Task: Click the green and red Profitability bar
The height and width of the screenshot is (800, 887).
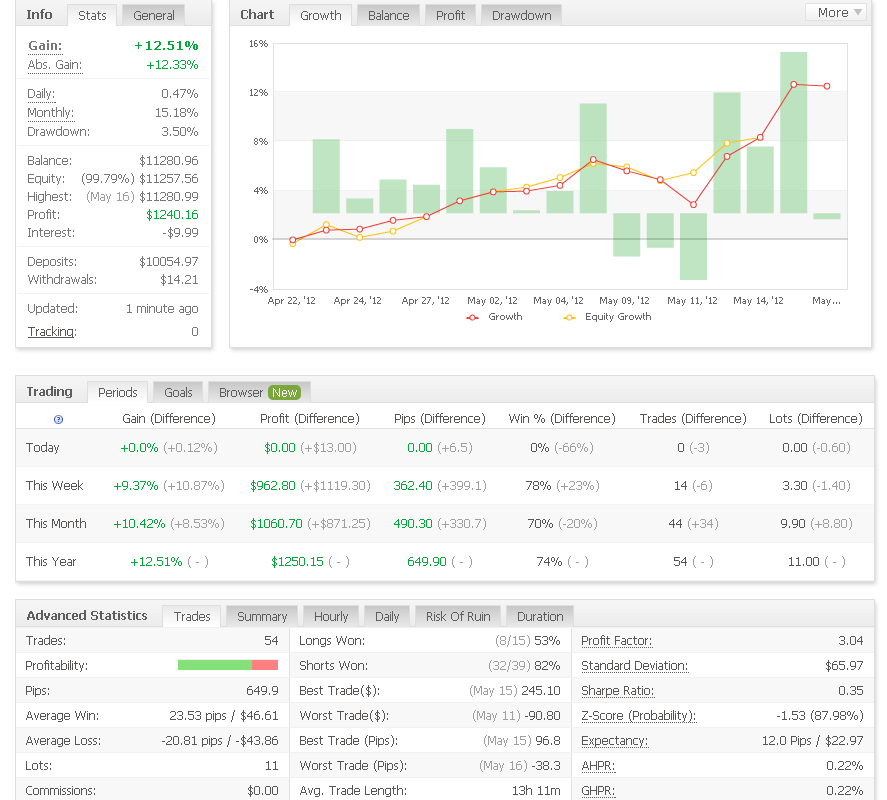Action: point(227,665)
